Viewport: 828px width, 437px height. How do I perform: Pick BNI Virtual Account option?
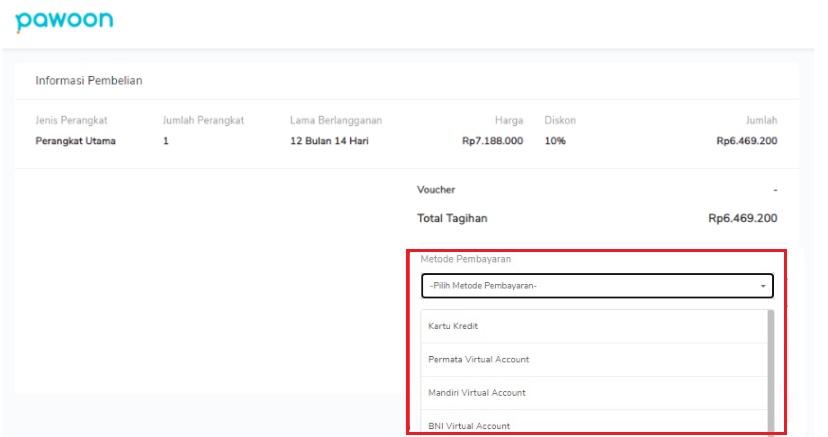point(594,423)
